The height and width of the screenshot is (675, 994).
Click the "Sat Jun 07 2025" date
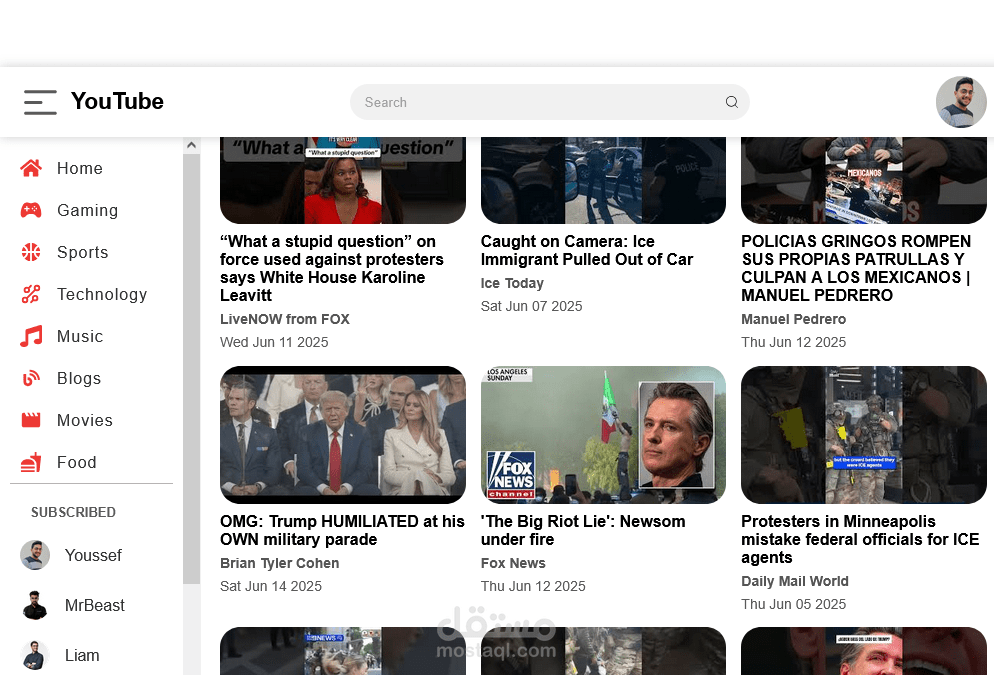531,306
